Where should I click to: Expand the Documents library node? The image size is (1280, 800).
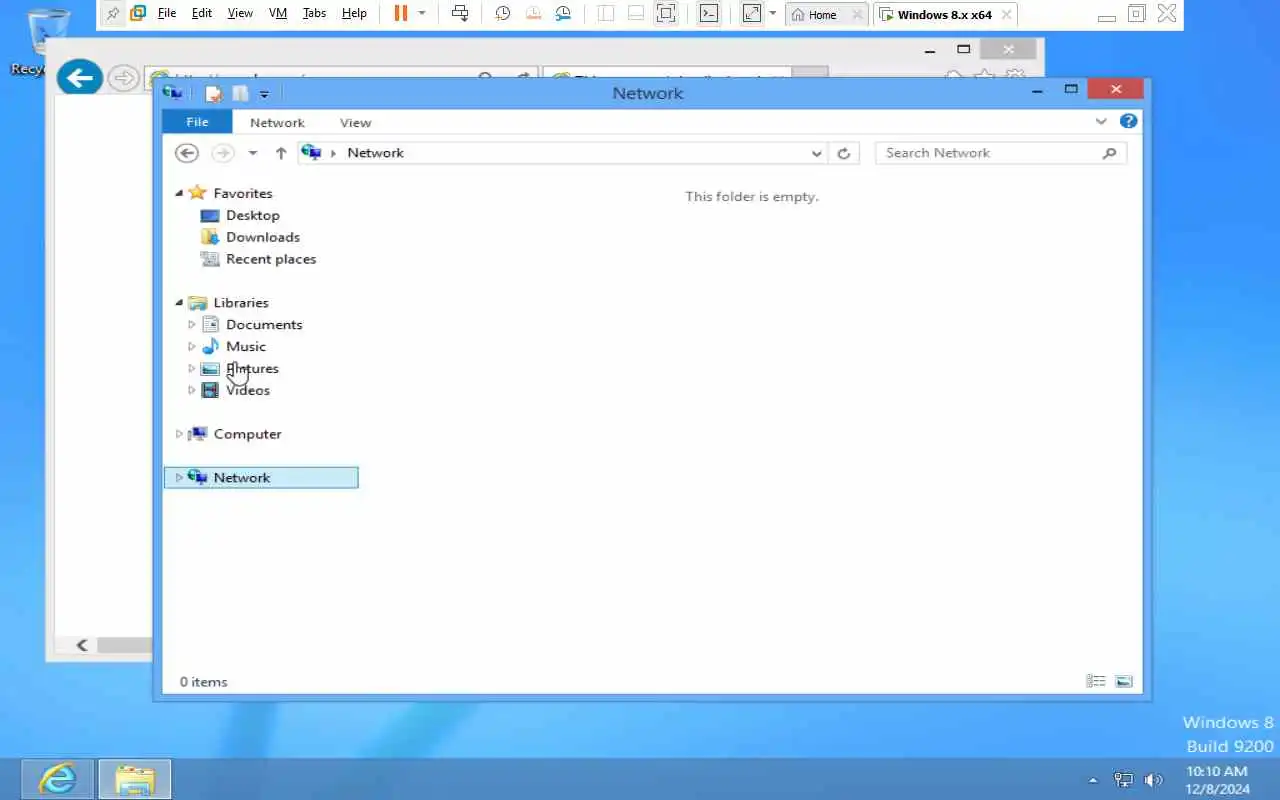pyautogui.click(x=192, y=325)
